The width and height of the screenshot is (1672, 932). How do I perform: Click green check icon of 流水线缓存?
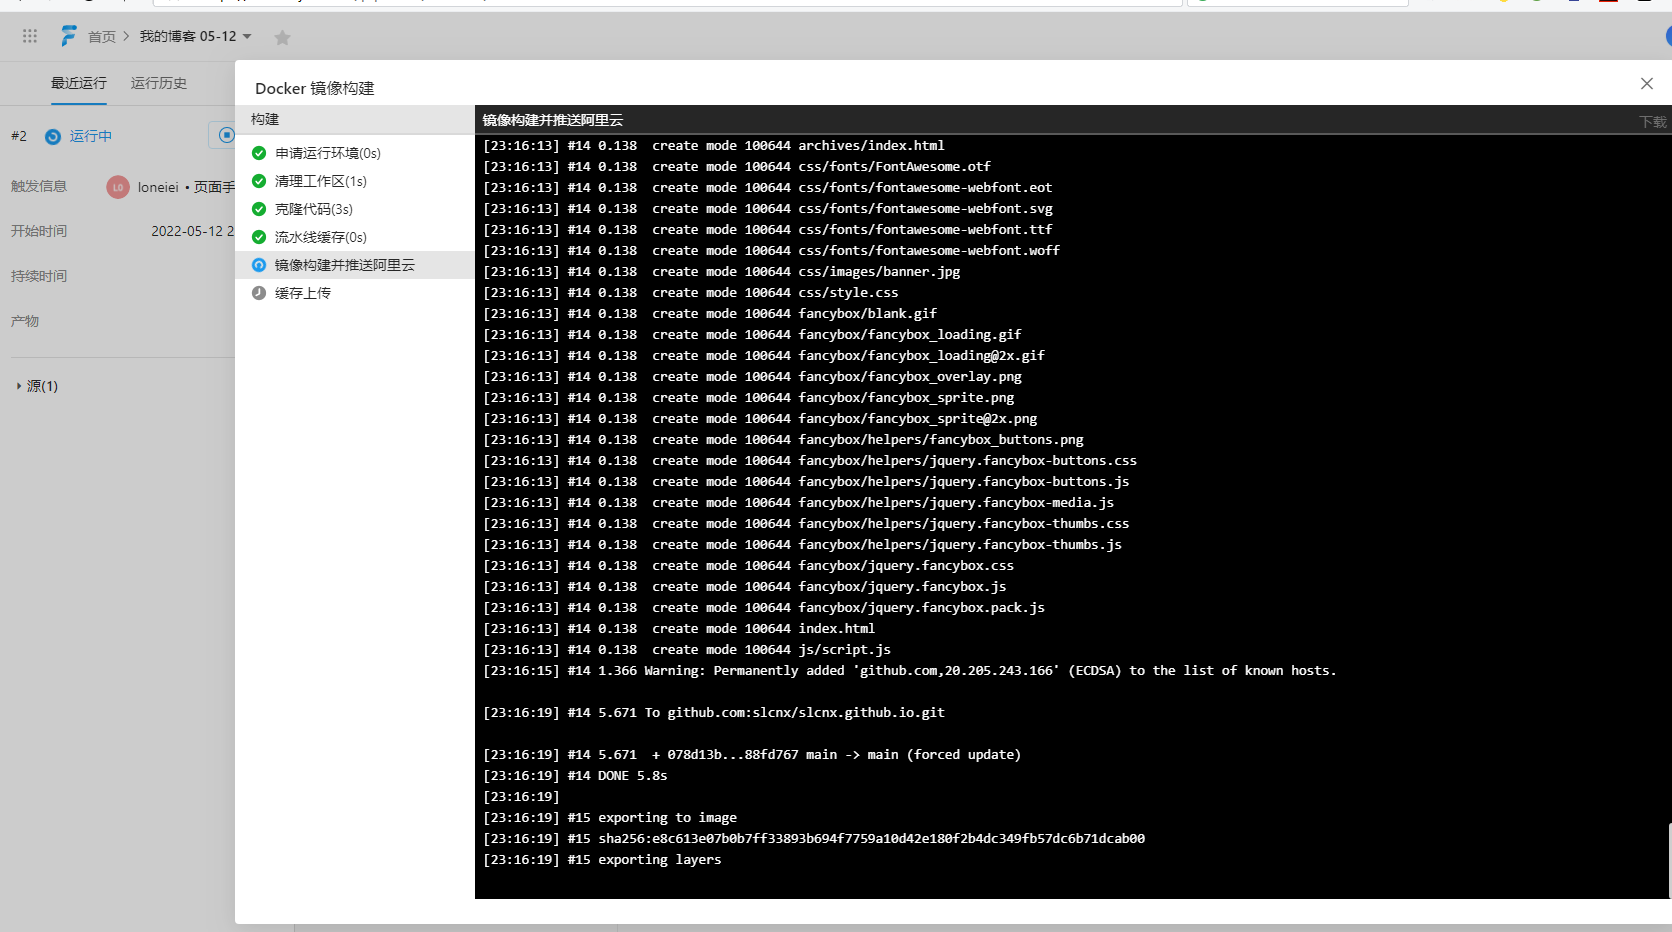pyautogui.click(x=259, y=237)
